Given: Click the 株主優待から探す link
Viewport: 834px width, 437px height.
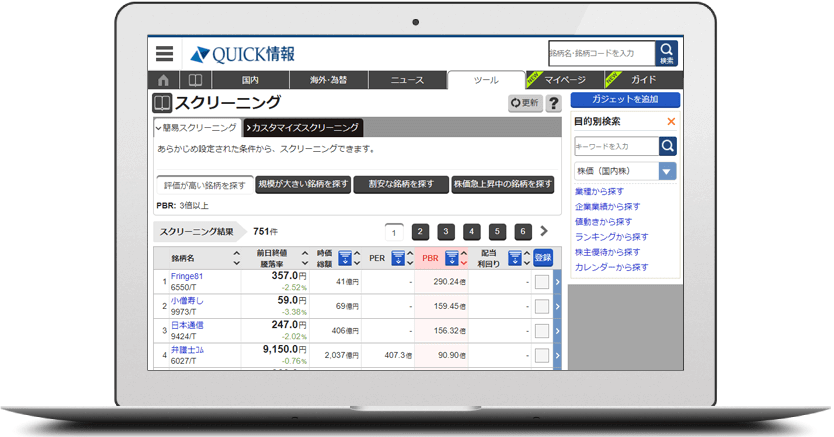Looking at the screenshot, I should pyautogui.click(x=607, y=252).
